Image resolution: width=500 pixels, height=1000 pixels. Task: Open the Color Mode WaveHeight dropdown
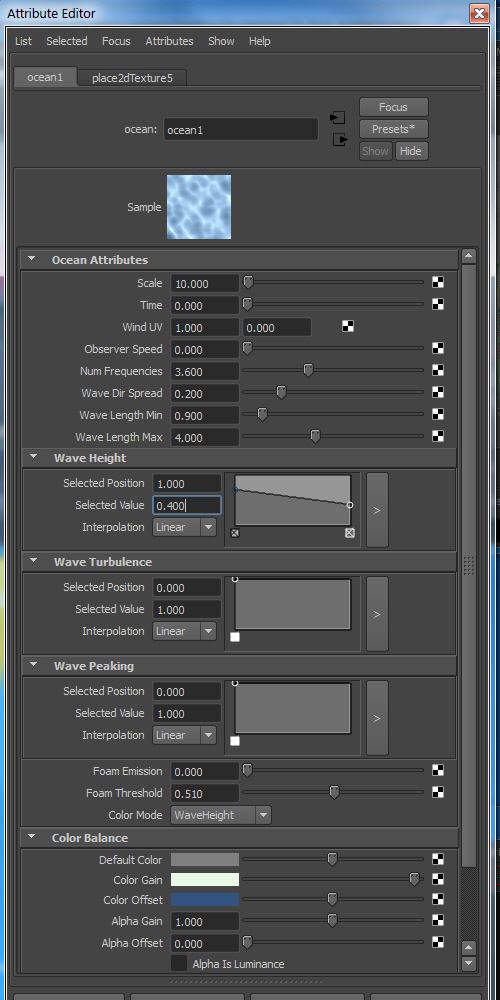click(221, 815)
